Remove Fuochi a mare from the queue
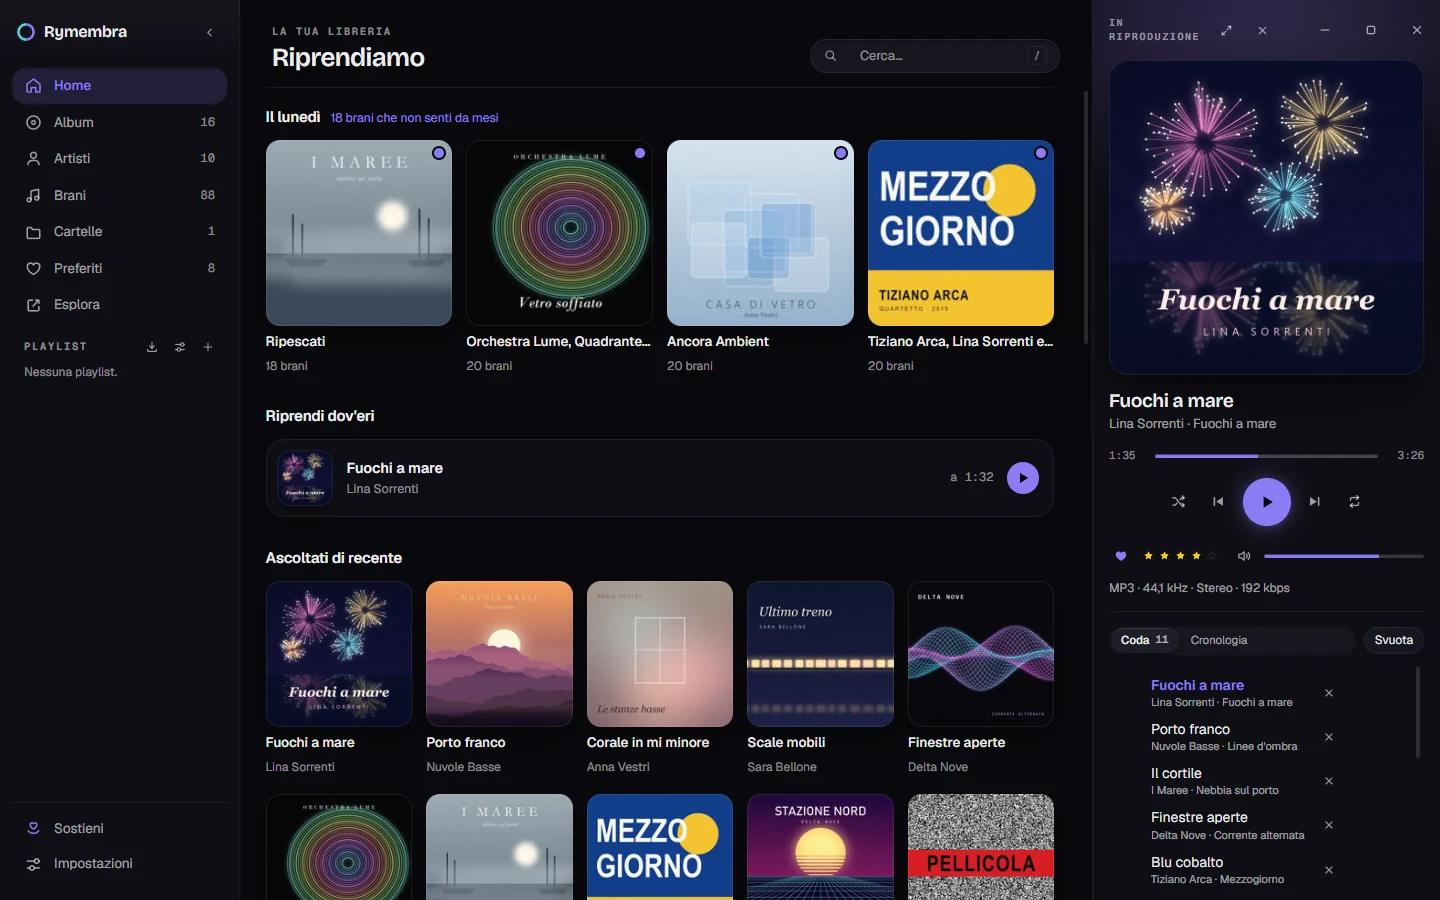This screenshot has height=900, width=1440. tap(1329, 693)
